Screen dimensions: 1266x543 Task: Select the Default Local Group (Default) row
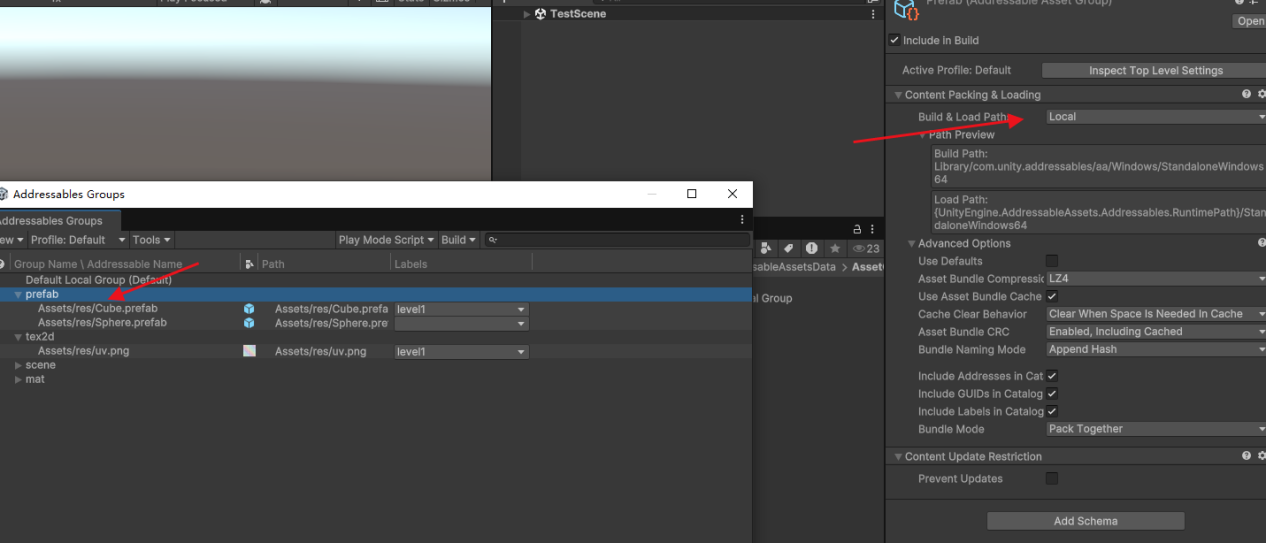coord(375,280)
